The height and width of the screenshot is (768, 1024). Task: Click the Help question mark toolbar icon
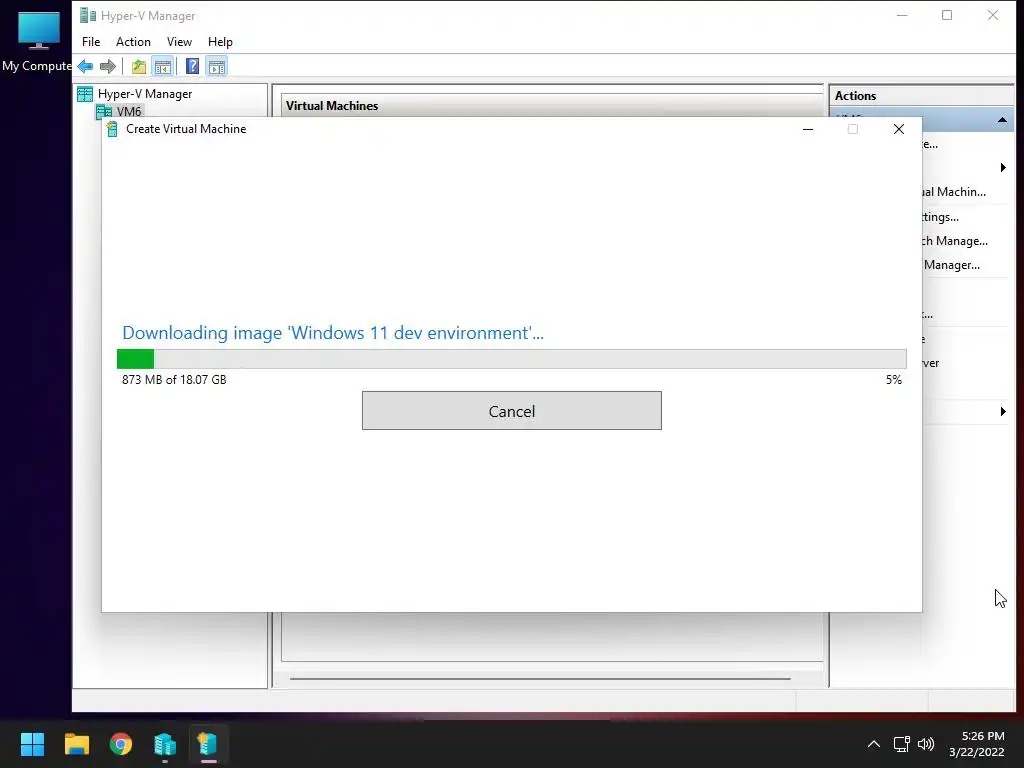192,67
